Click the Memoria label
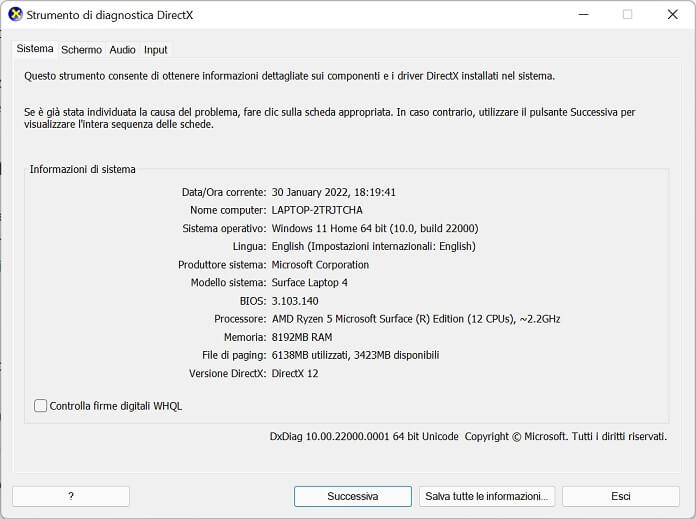Screen dimensions: 696x519 click(x=245, y=337)
